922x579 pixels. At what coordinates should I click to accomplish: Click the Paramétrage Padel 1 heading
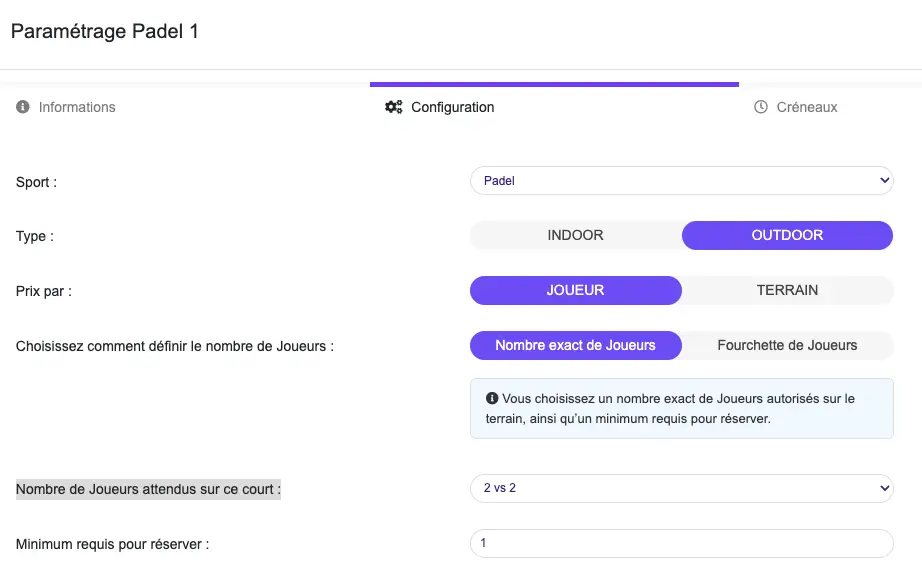click(x=105, y=32)
